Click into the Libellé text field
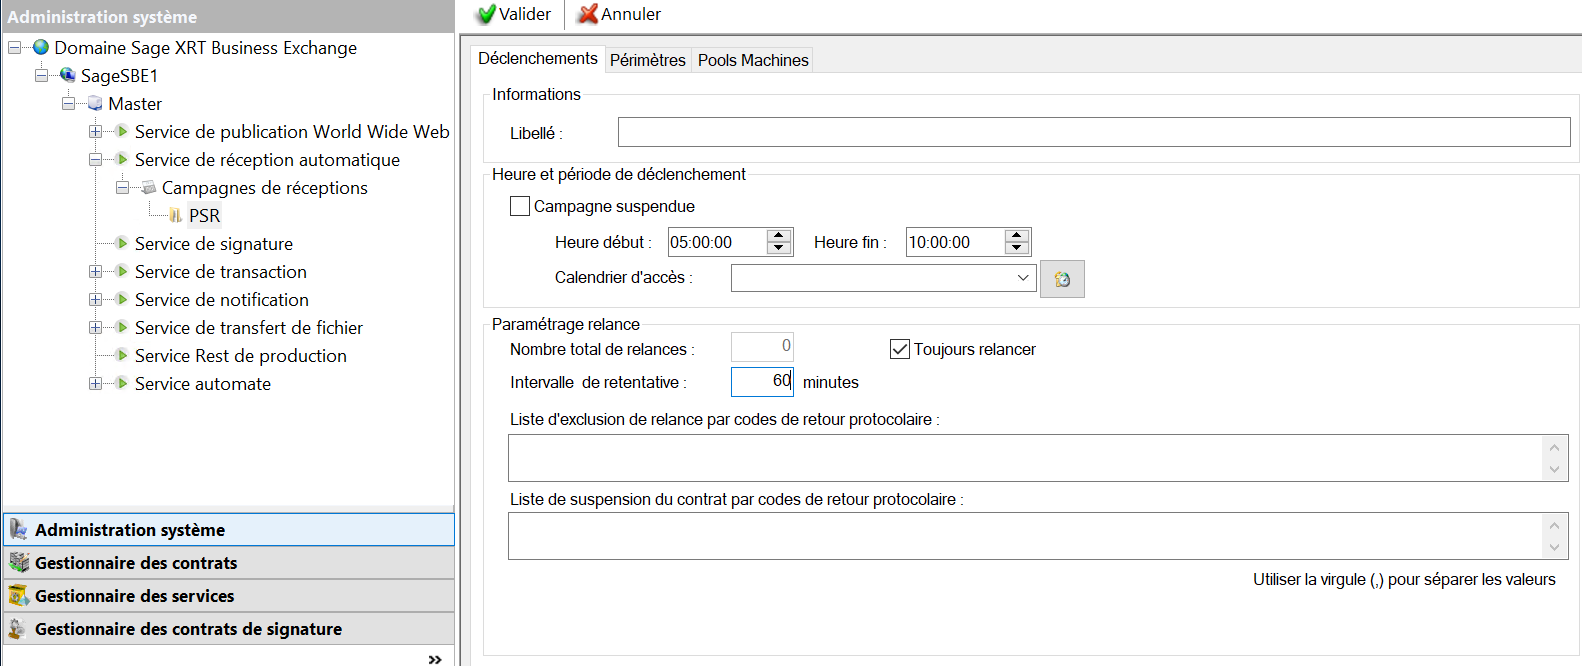Viewport: 1582px width, 666px height. [x=1093, y=132]
